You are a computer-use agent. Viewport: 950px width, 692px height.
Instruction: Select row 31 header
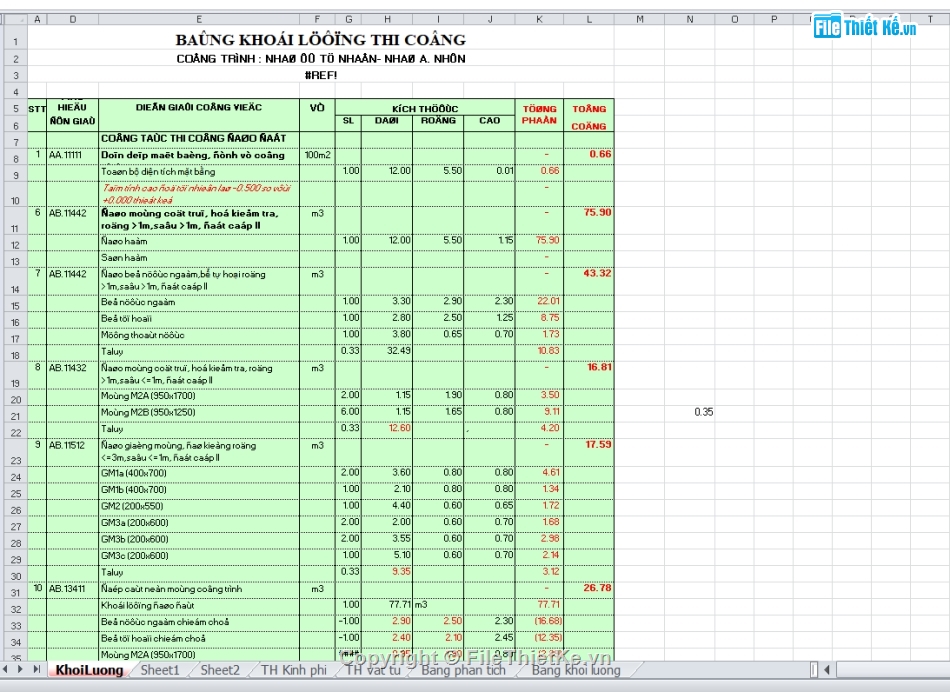click(x=15, y=593)
